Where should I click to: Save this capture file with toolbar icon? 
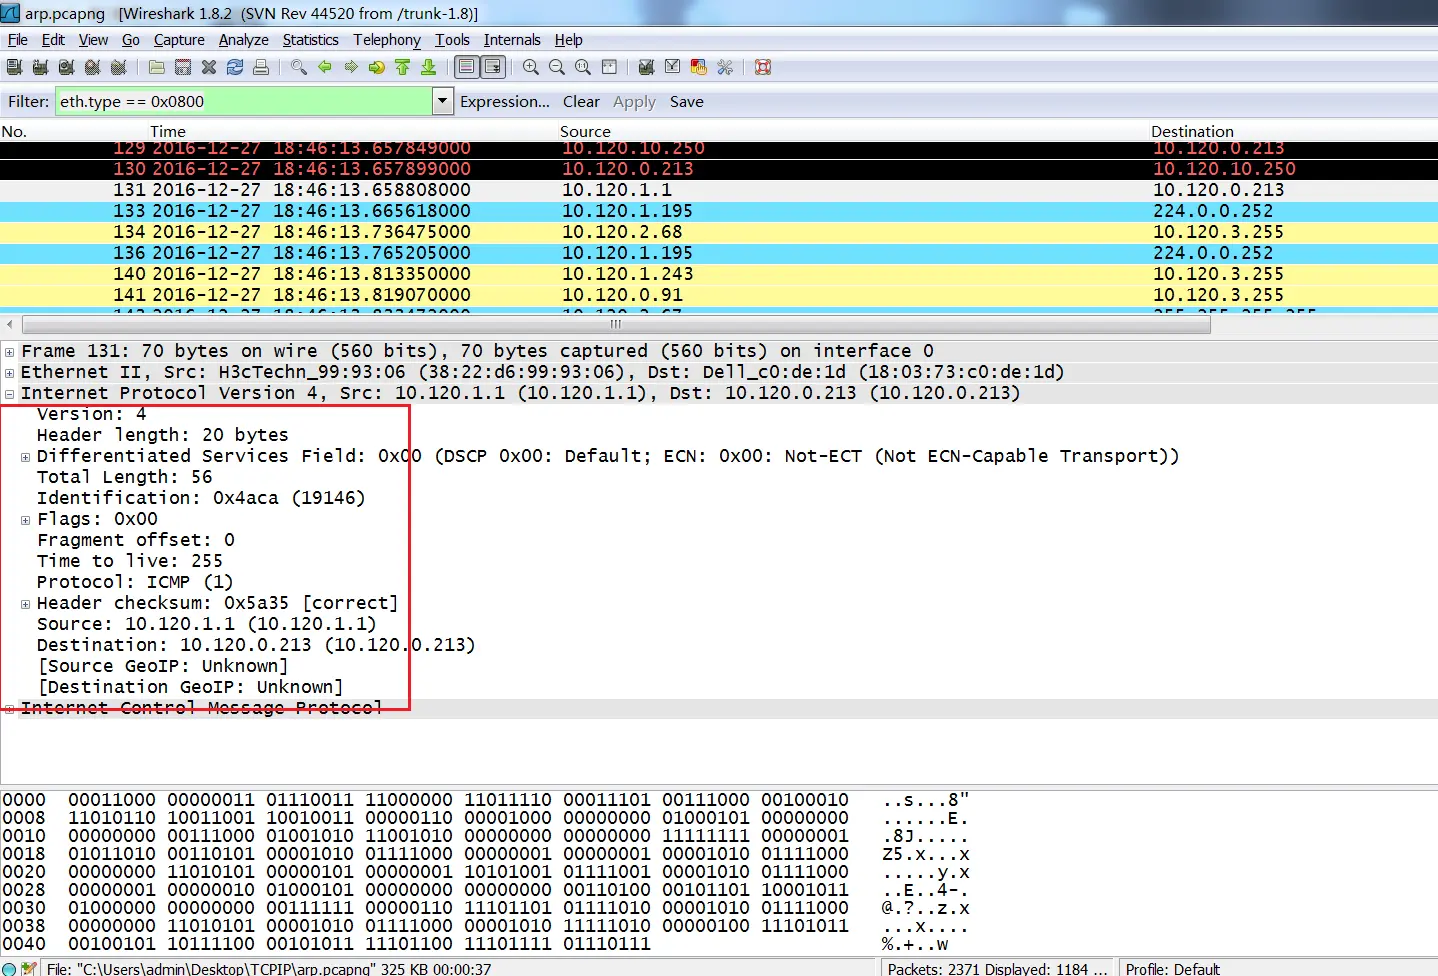click(x=183, y=67)
